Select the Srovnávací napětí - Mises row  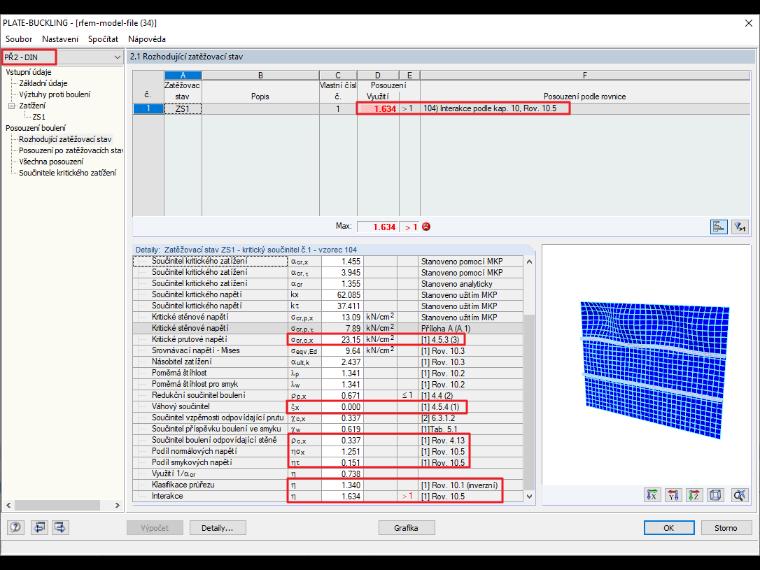point(328,350)
